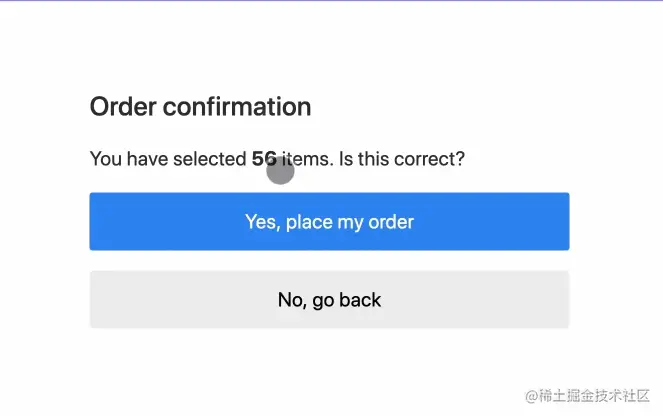The image size is (663, 416).
Task: Click the gray circular touch indicator
Action: 280,170
